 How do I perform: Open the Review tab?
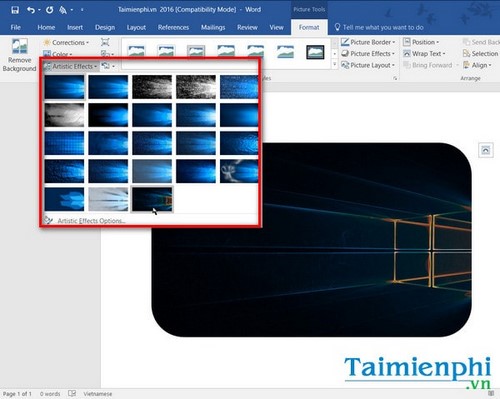click(x=247, y=27)
